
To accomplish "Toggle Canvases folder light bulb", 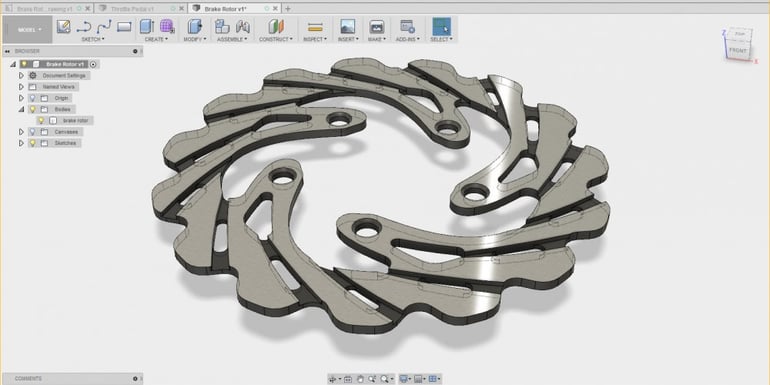I will coord(33,132).
